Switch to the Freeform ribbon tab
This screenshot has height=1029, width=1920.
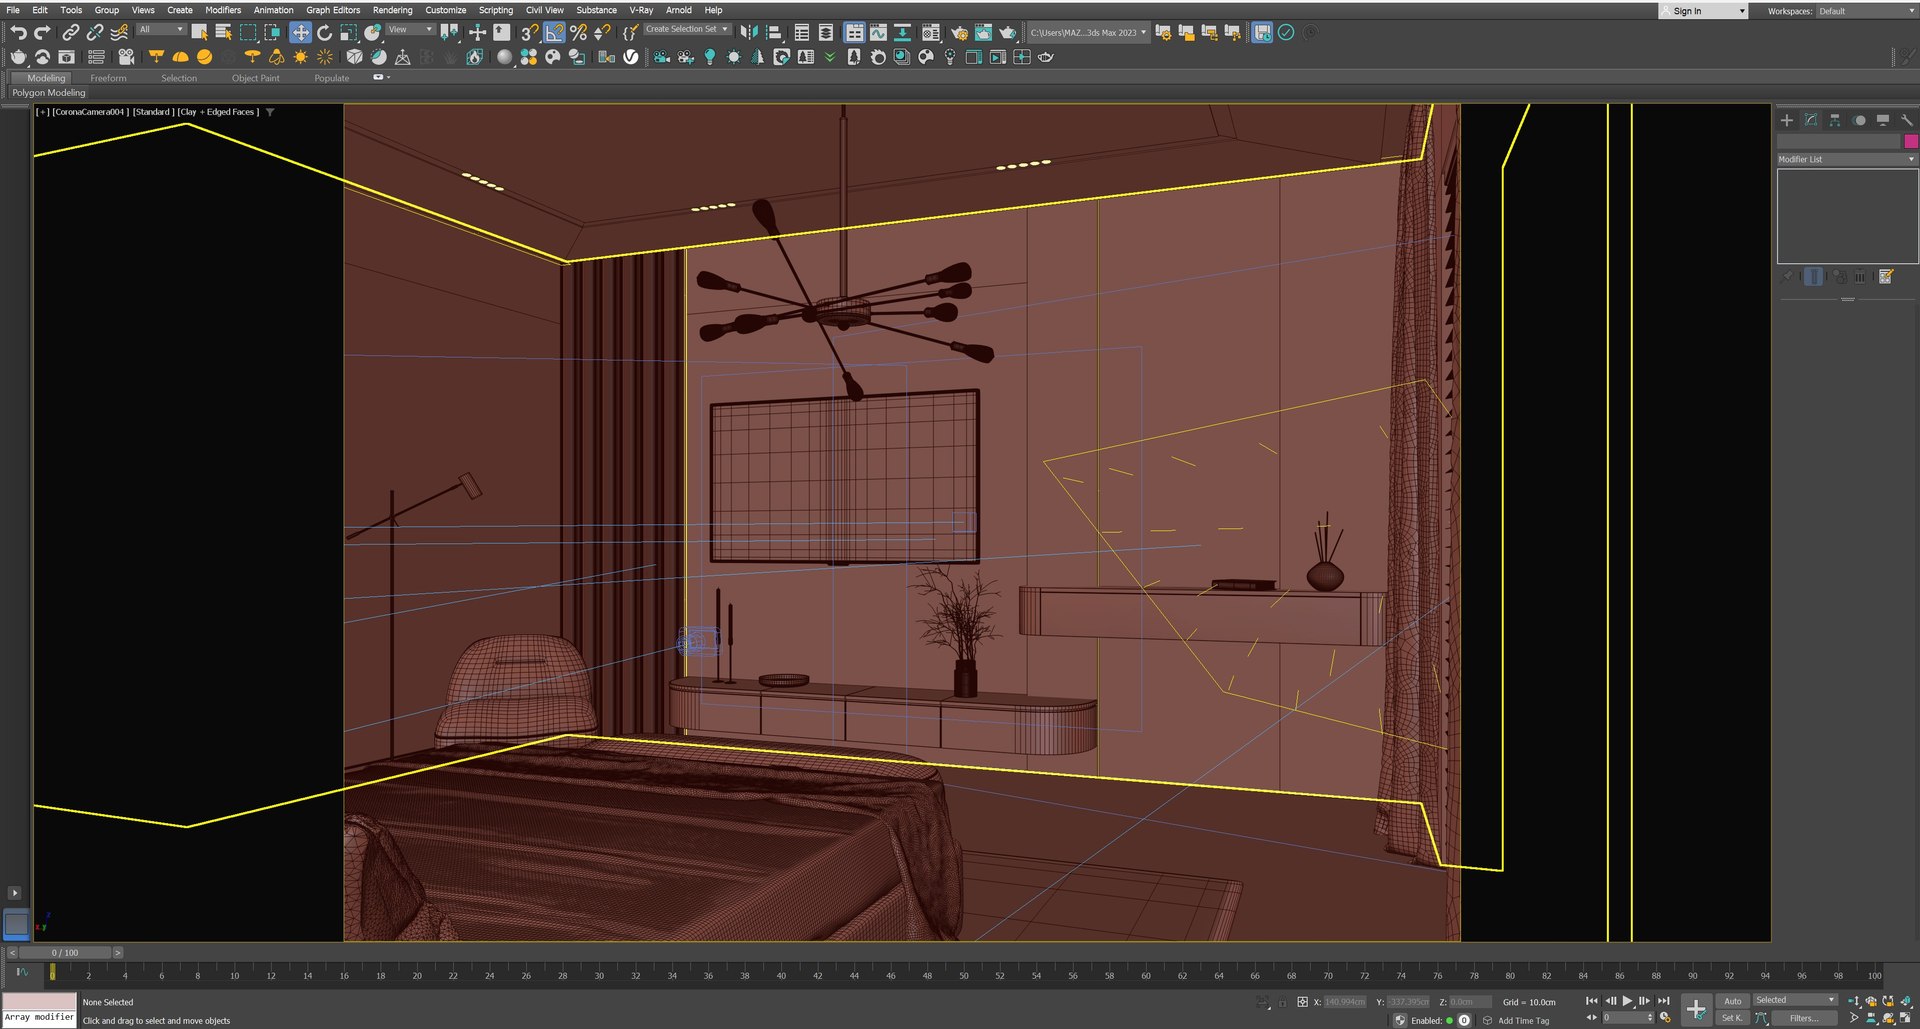click(x=108, y=78)
